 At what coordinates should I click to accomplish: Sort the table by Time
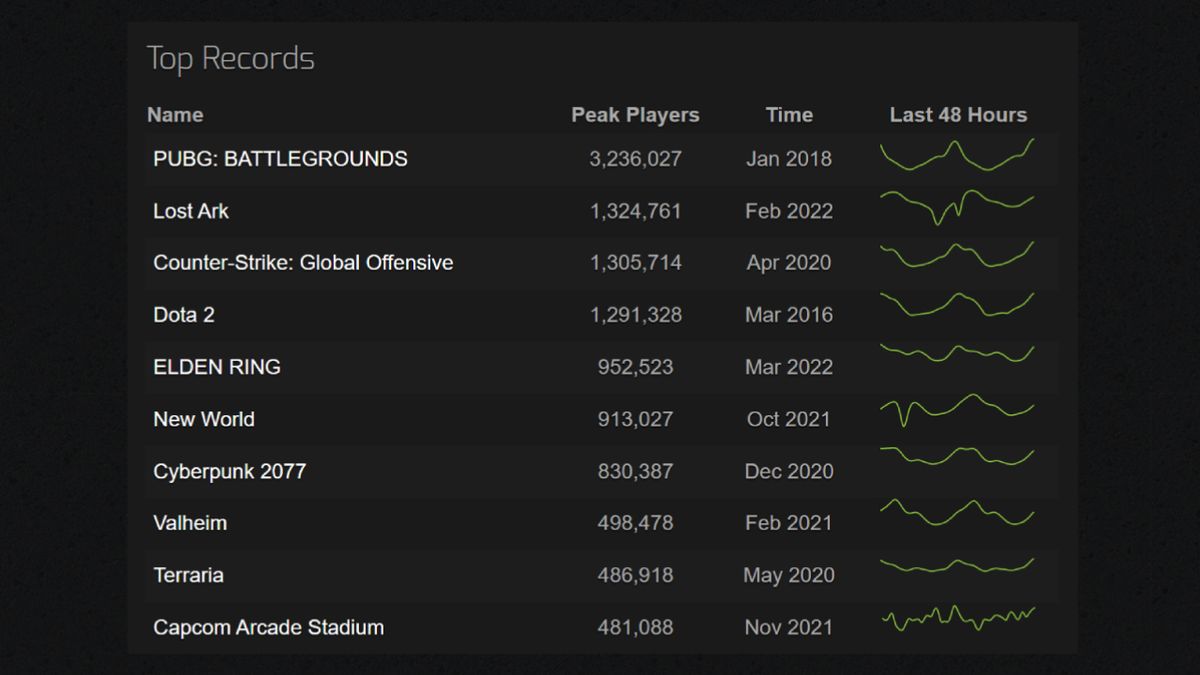coord(789,114)
